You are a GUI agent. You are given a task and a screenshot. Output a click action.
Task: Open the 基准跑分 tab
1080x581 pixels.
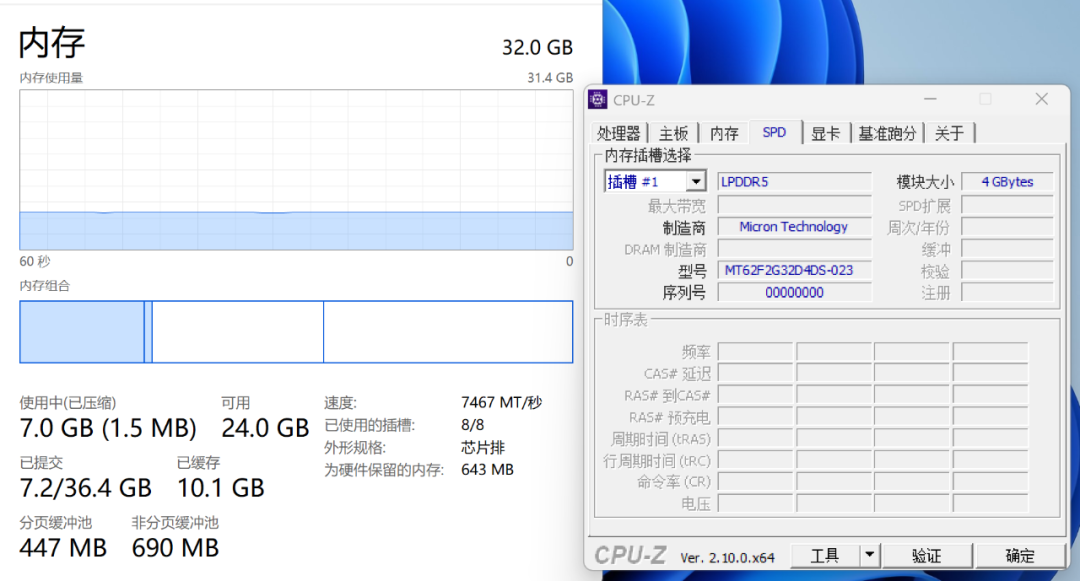[887, 134]
